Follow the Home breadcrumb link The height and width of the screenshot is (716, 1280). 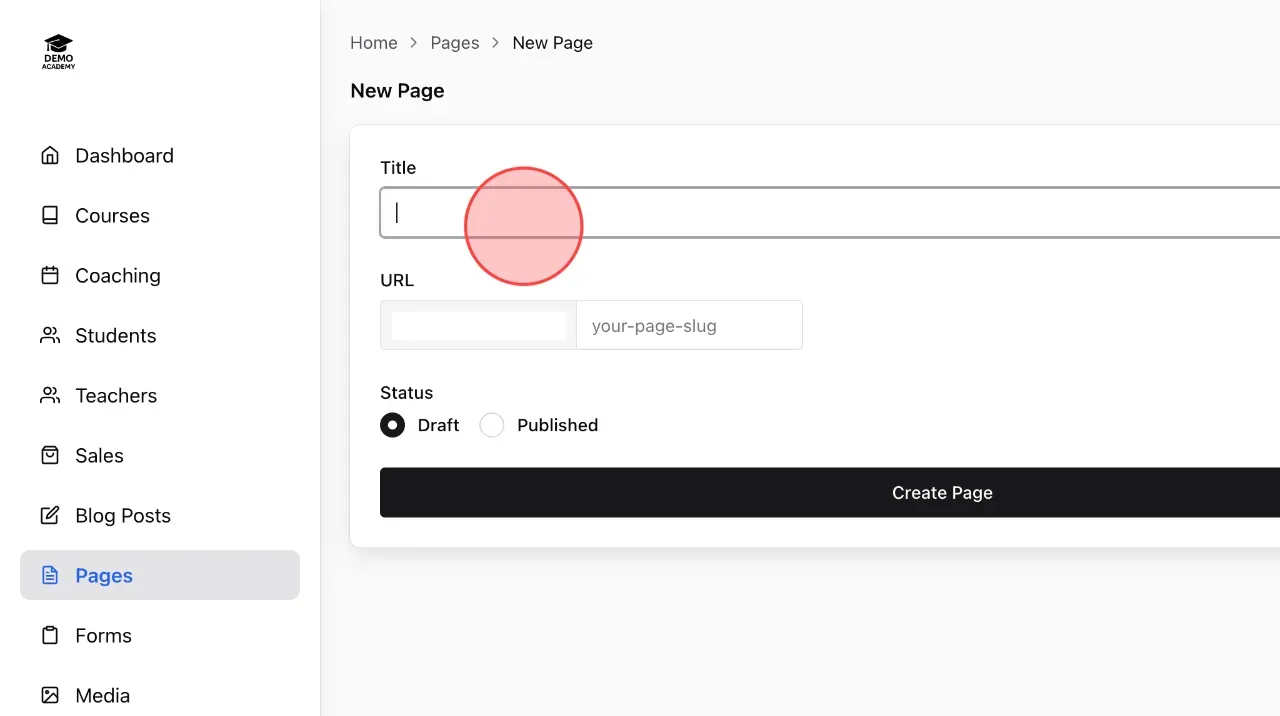tap(374, 43)
